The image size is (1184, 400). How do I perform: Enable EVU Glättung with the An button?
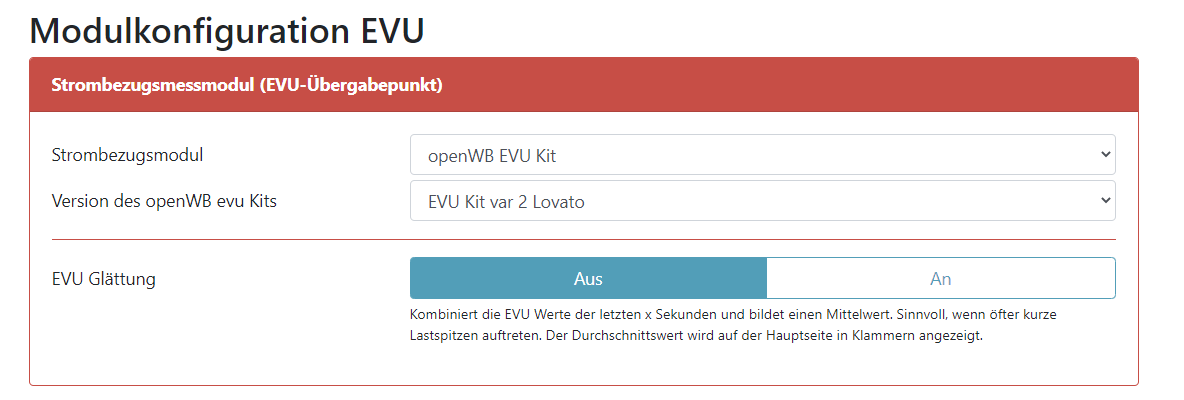(x=940, y=278)
